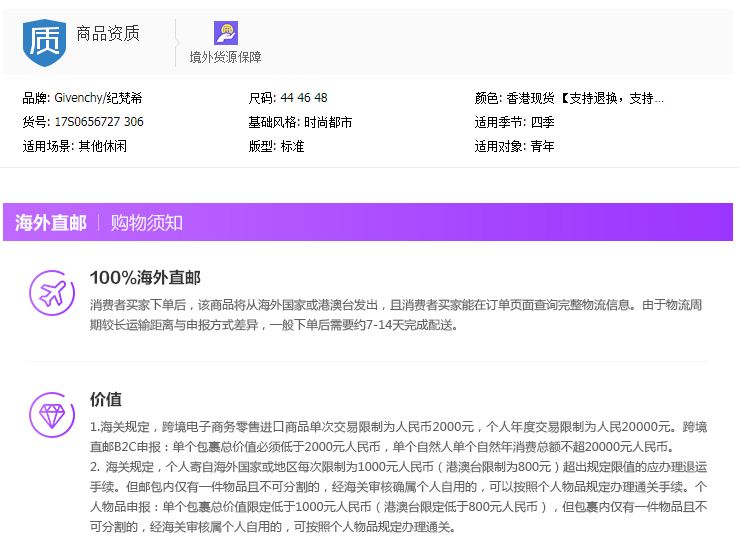Screen dimensions: 739x540
Task: Click the 适用场景 value 其他休闲
Action: (x=103, y=146)
